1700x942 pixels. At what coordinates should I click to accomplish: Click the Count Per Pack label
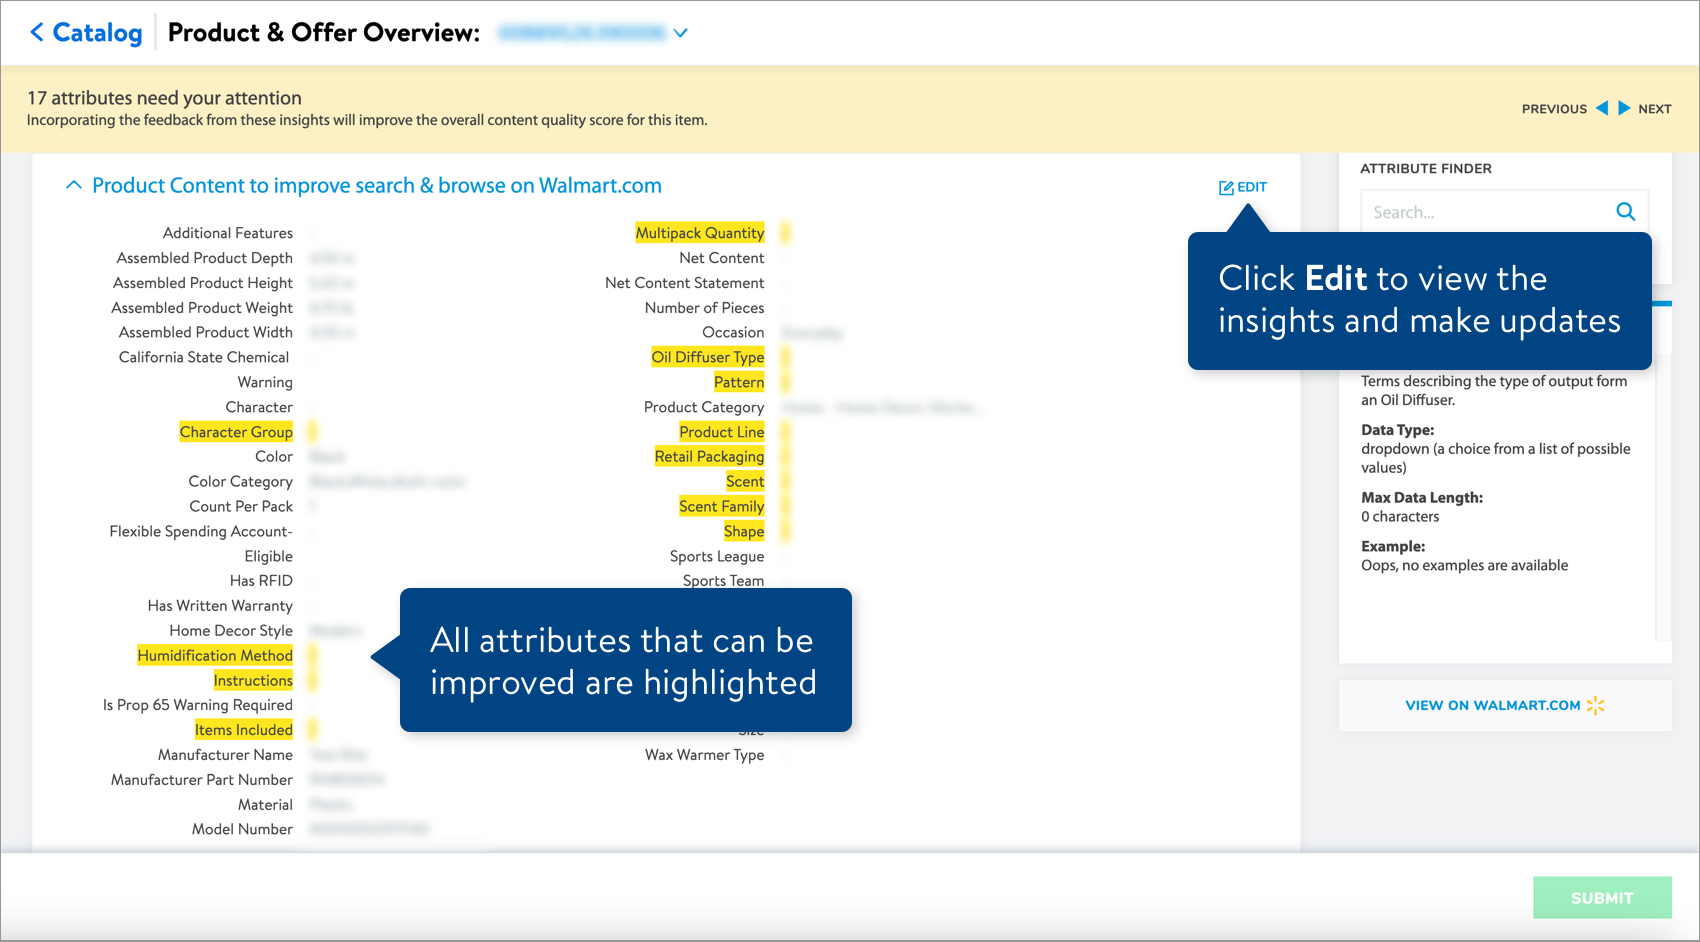[x=241, y=507]
